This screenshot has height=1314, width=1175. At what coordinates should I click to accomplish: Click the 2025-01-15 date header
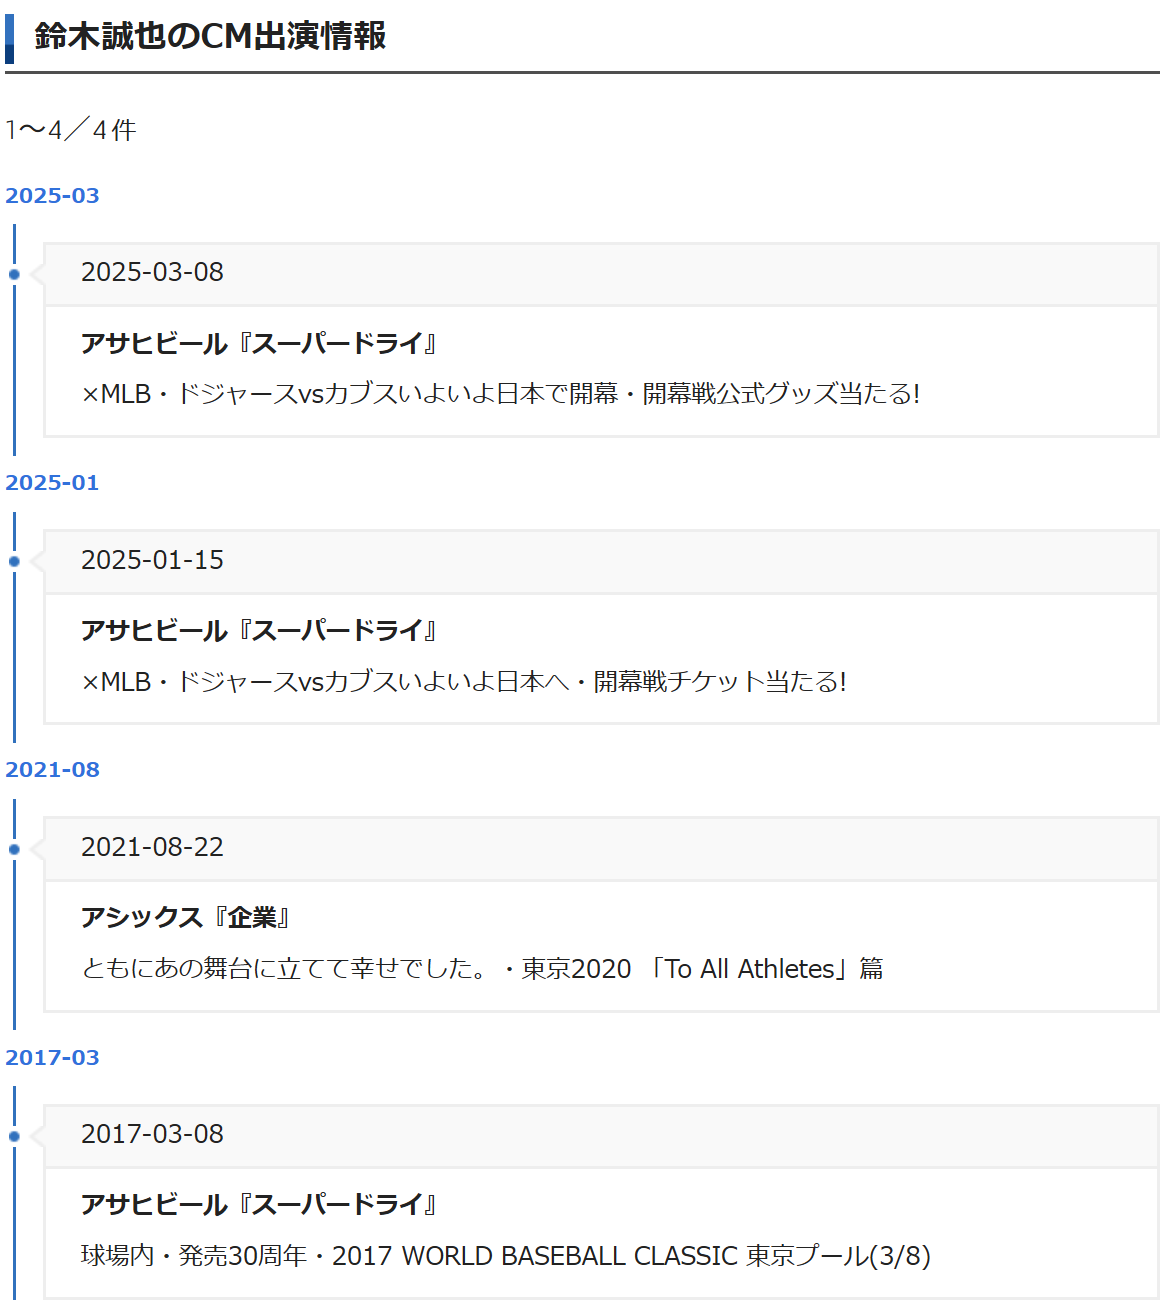(152, 560)
